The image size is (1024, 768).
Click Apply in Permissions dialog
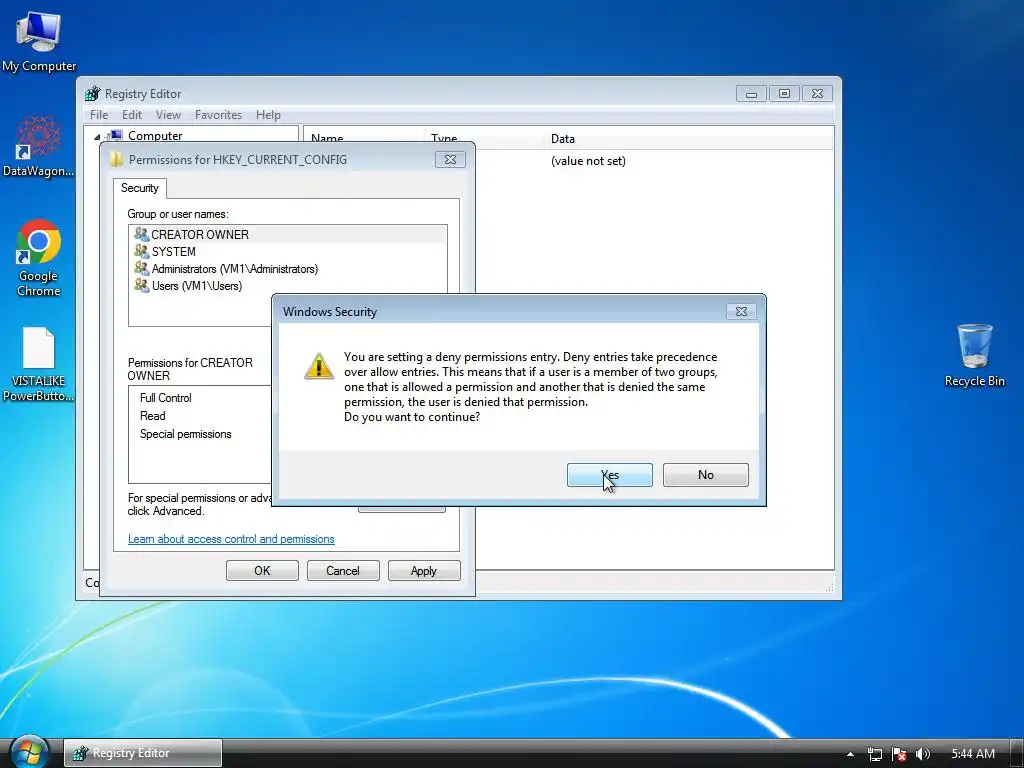pyautogui.click(x=424, y=571)
